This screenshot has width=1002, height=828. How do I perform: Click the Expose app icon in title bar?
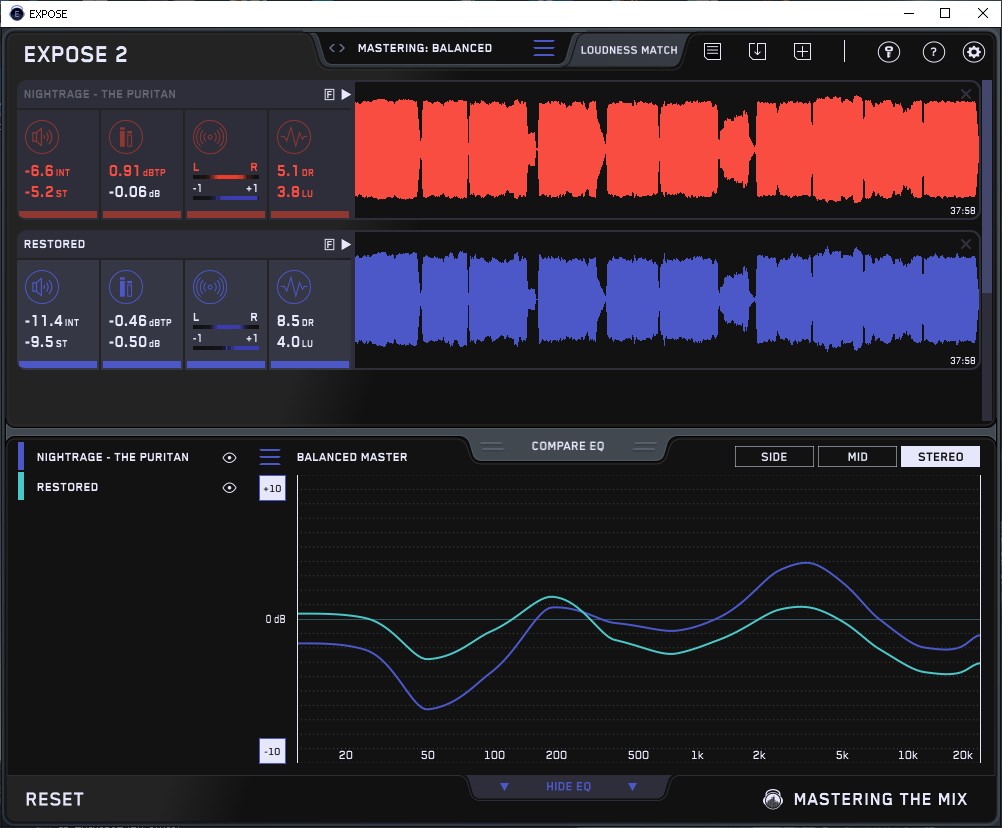coord(17,13)
